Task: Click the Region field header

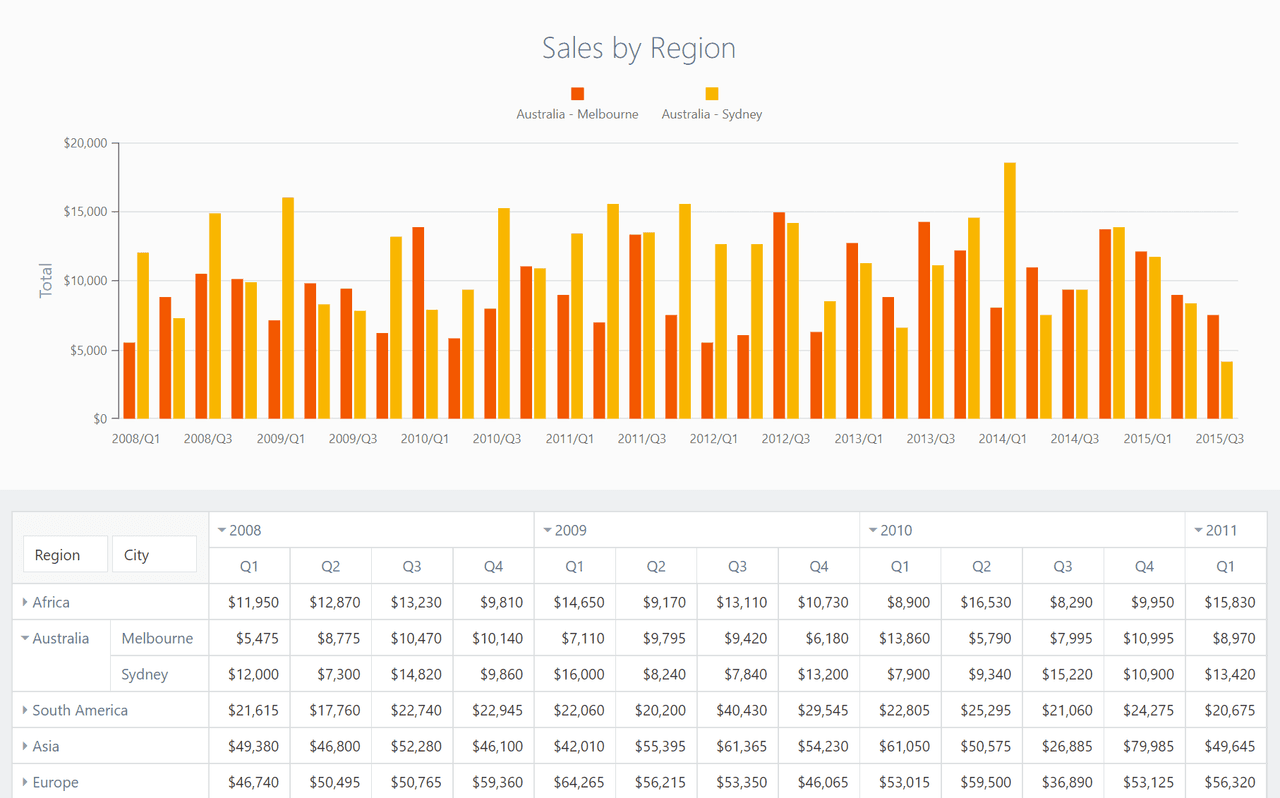Action: click(x=65, y=554)
